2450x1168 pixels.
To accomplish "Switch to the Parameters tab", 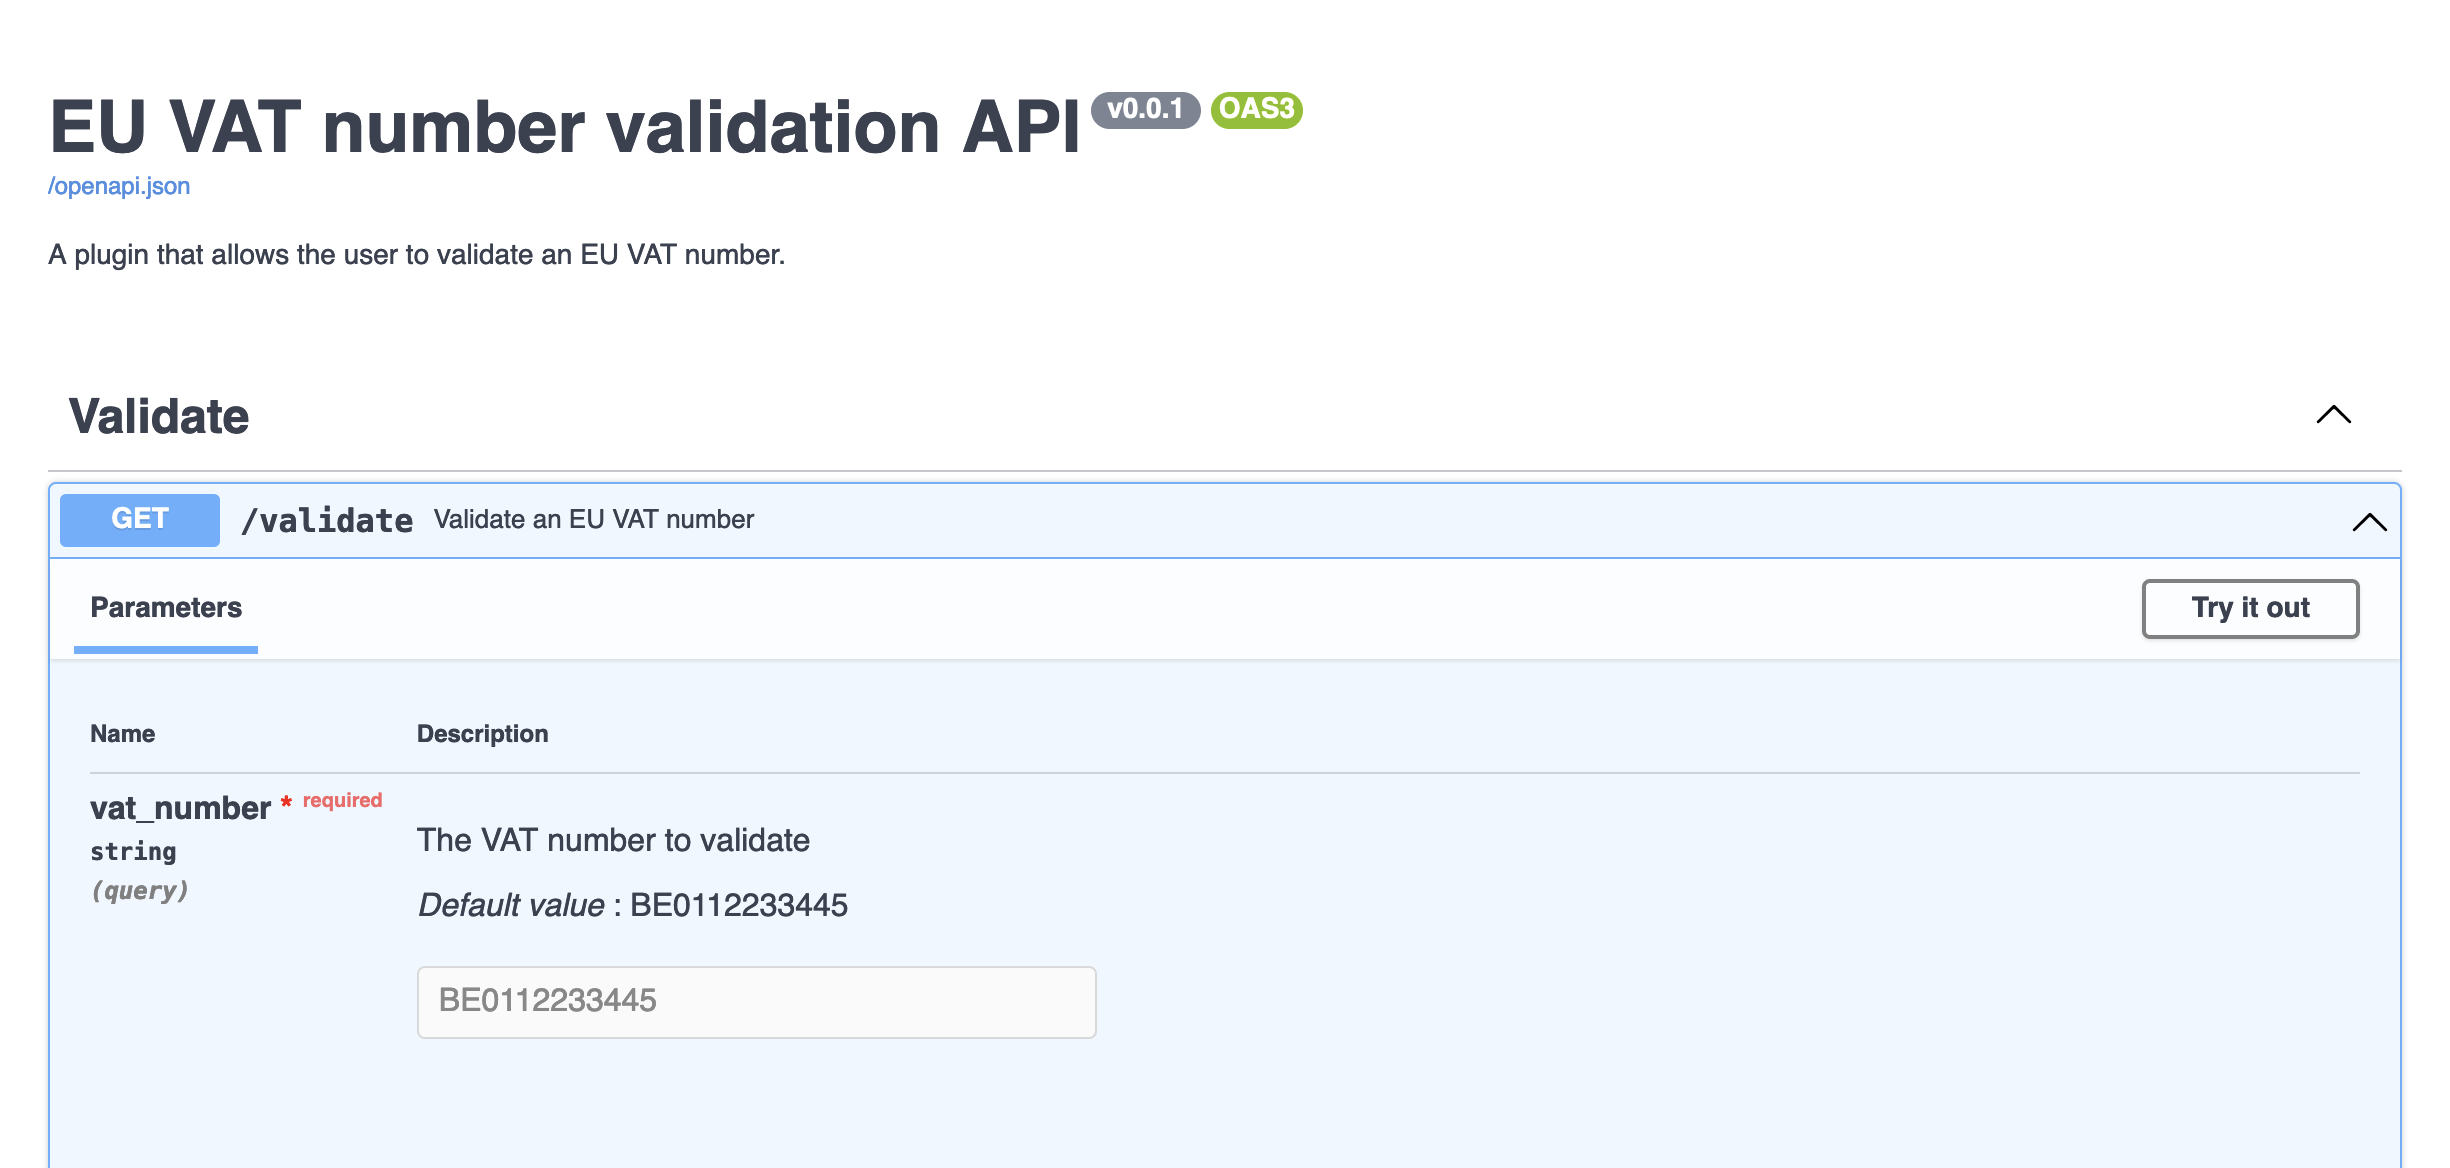I will [165, 607].
